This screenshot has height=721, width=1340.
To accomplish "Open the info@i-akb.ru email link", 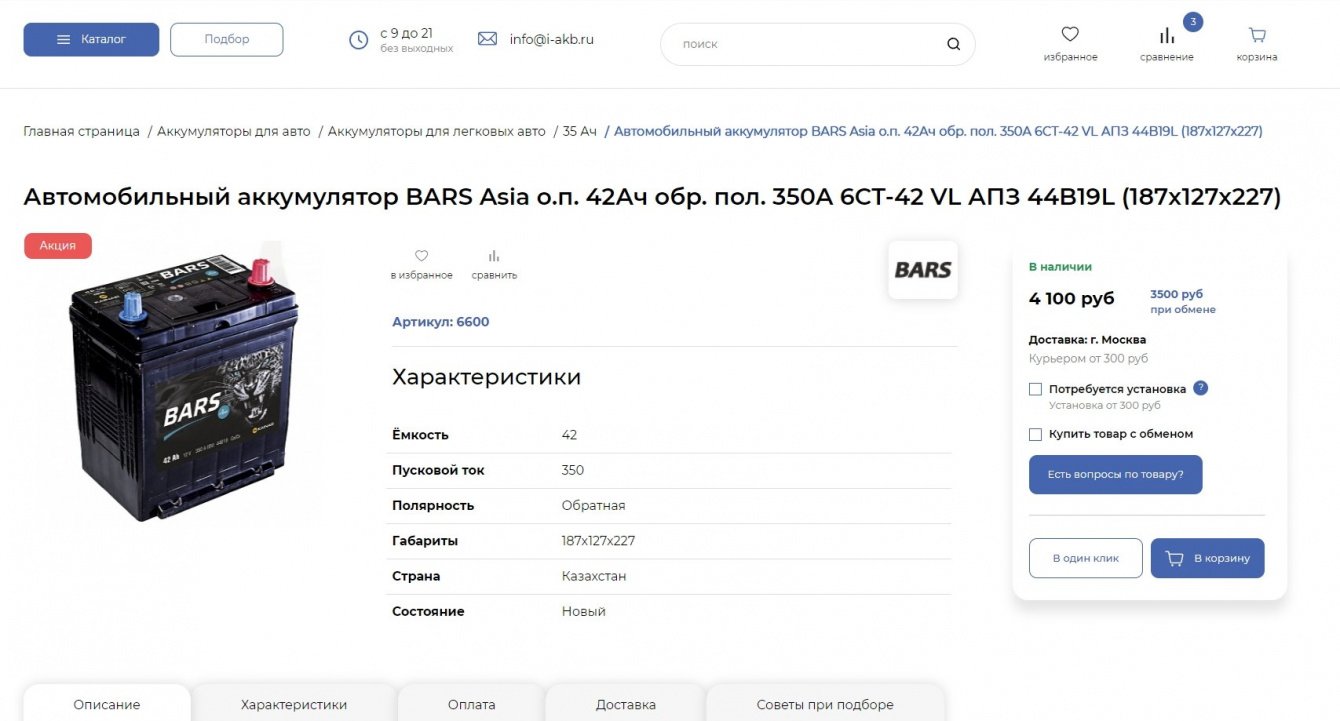I will pyautogui.click(x=552, y=39).
